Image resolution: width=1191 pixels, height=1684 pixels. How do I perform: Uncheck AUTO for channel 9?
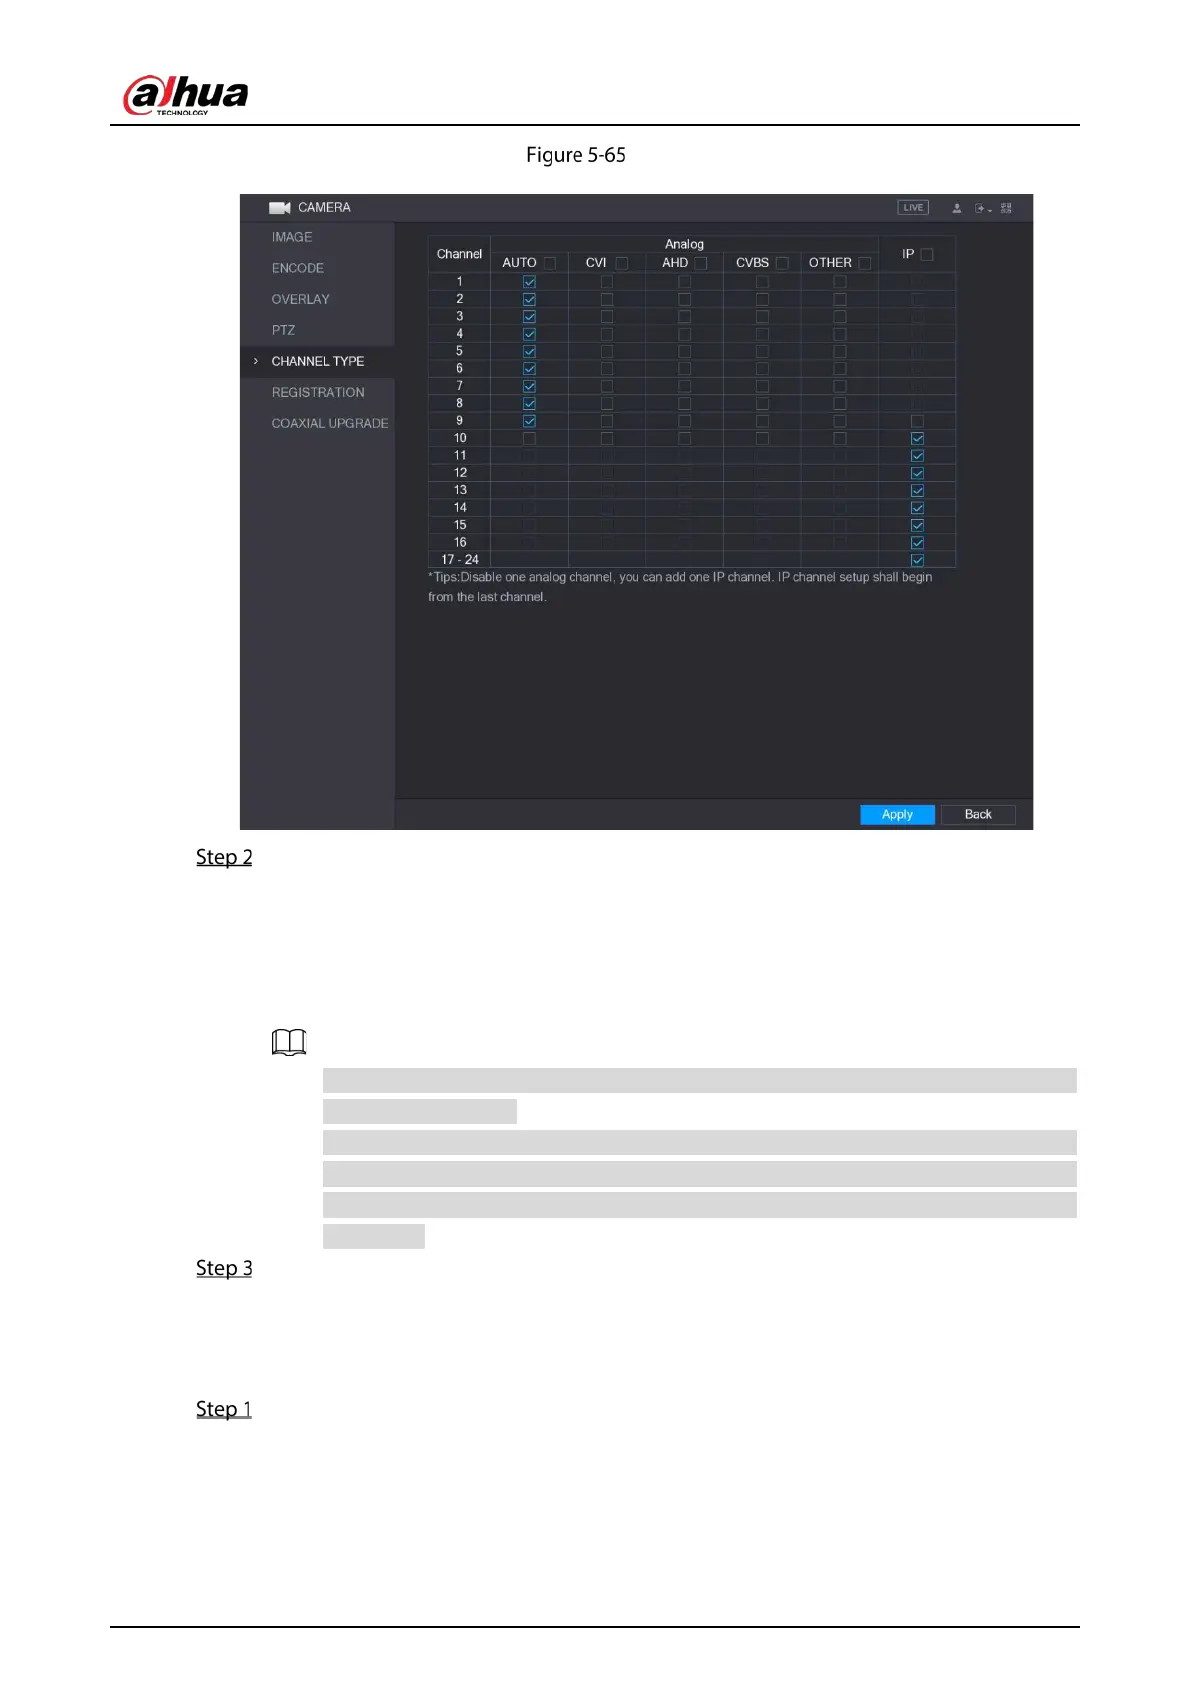point(529,421)
